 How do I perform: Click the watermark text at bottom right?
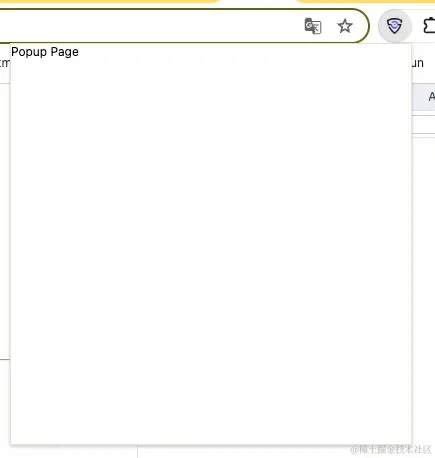point(391,449)
